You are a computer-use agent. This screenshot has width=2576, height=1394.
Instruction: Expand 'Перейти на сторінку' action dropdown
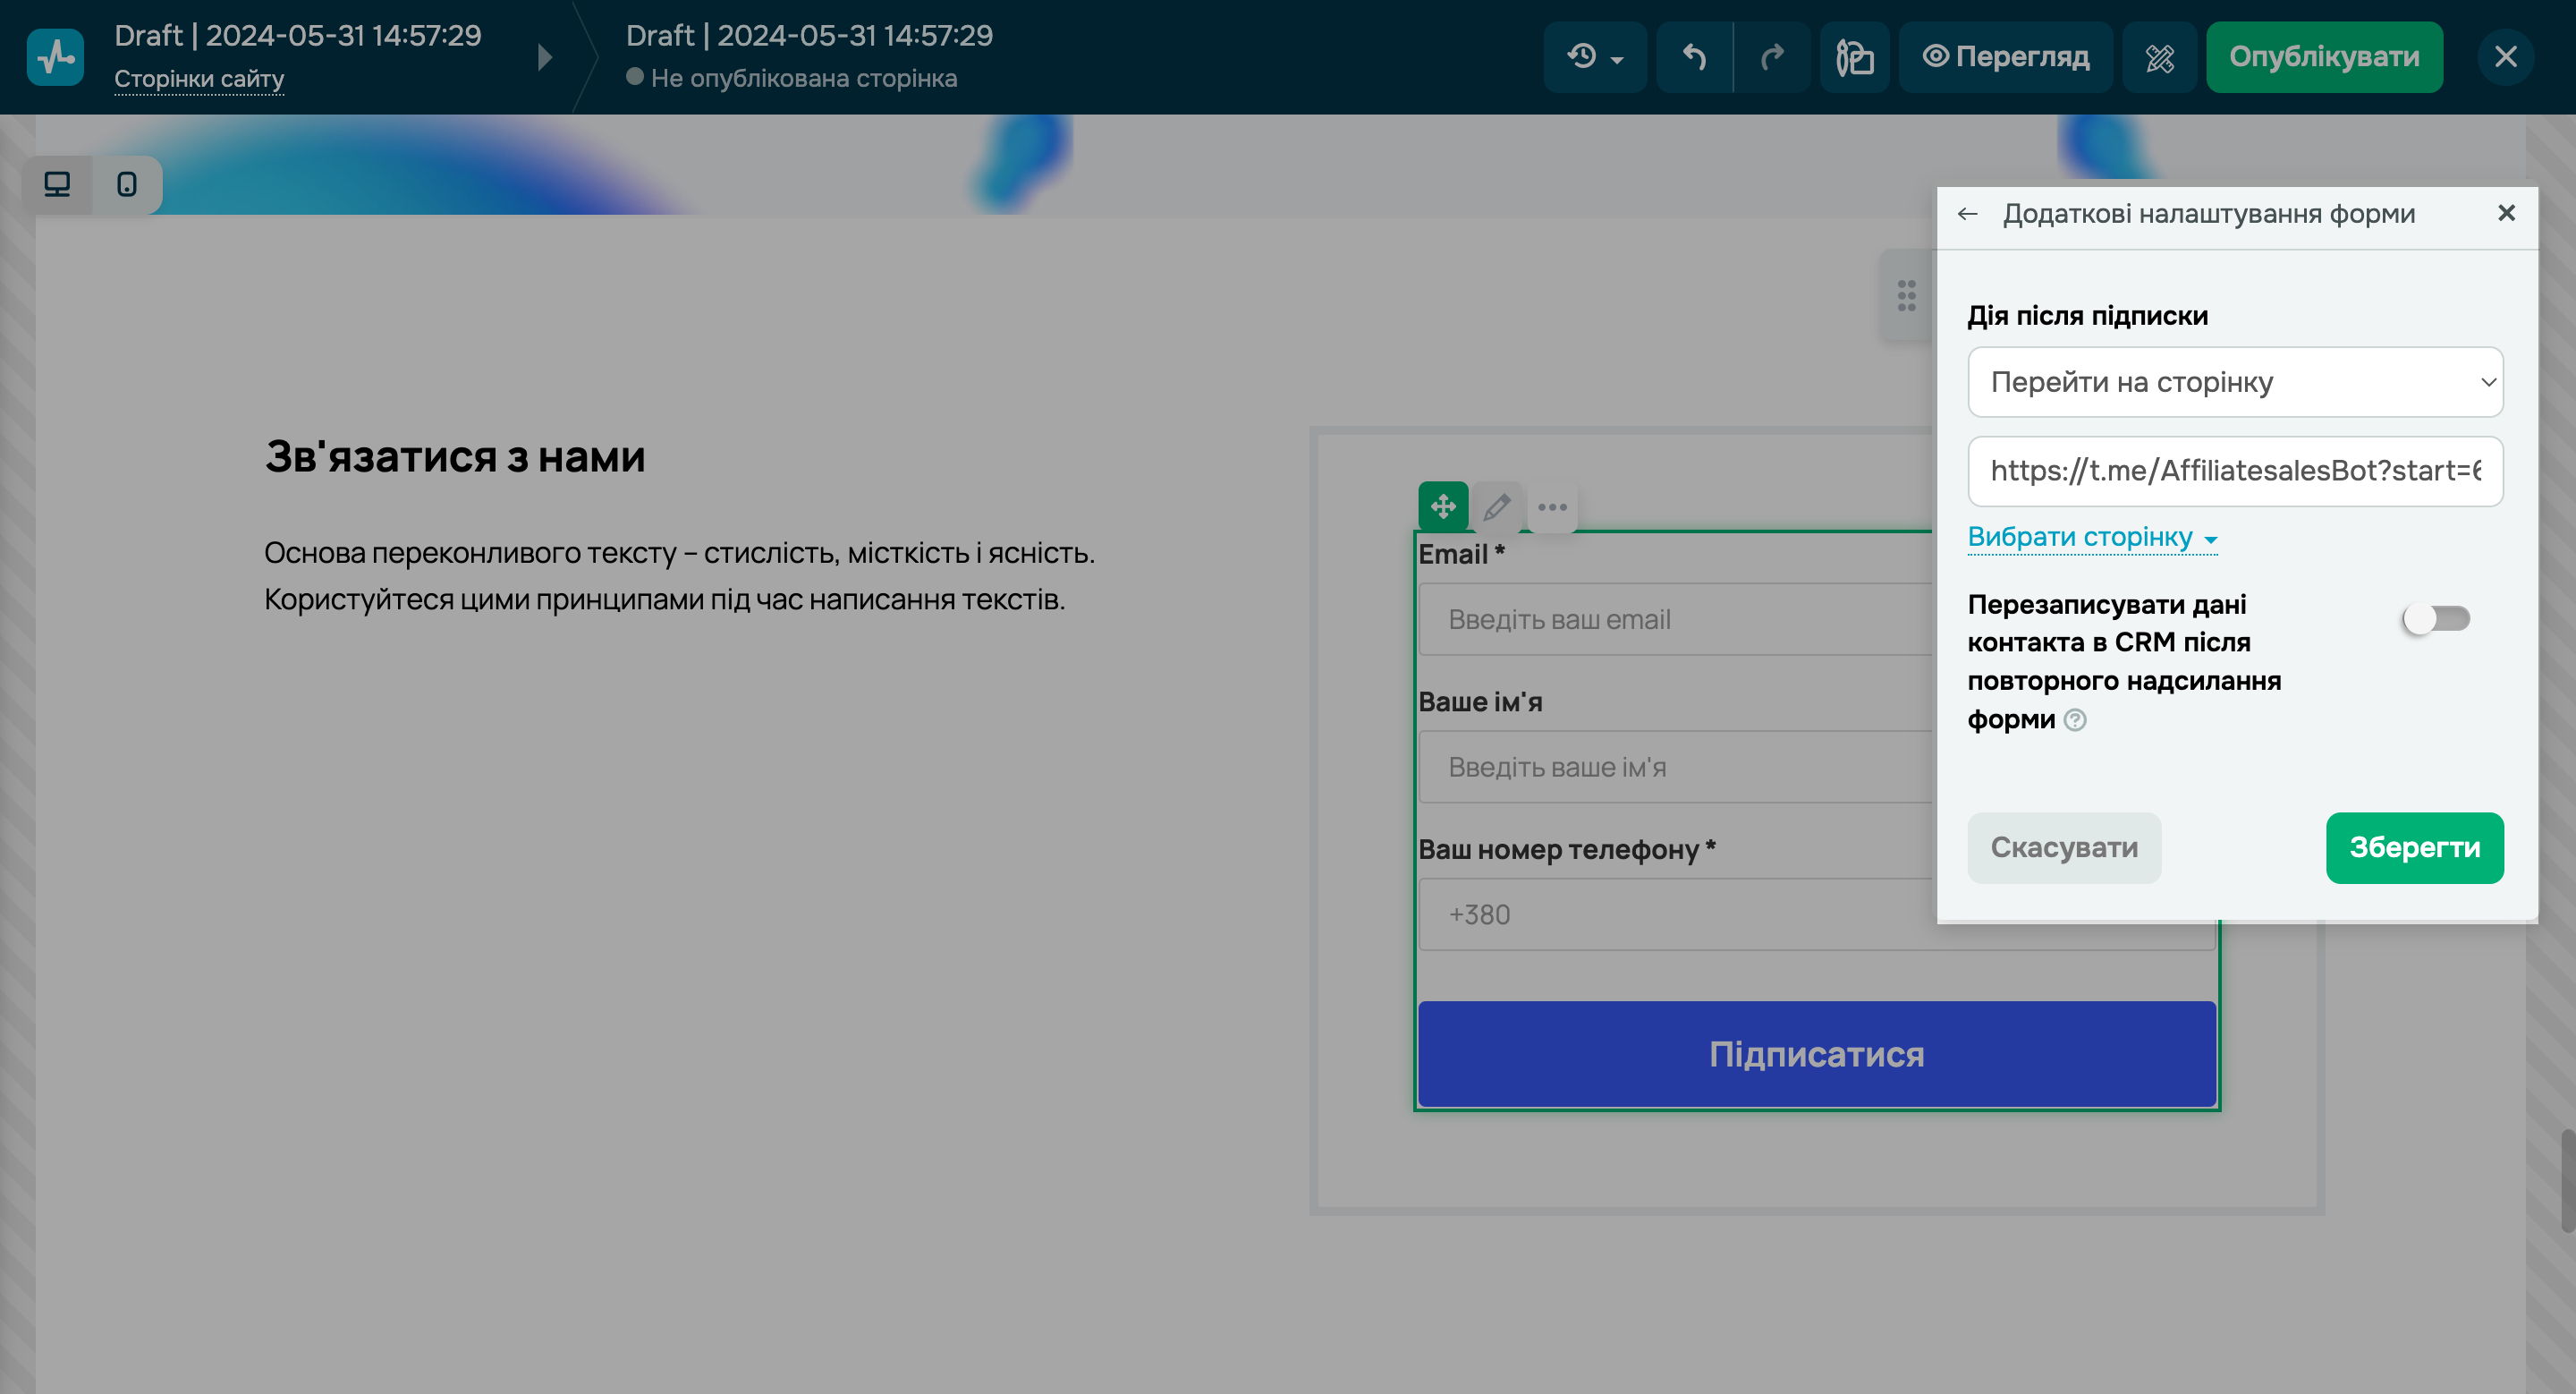click(x=2235, y=382)
